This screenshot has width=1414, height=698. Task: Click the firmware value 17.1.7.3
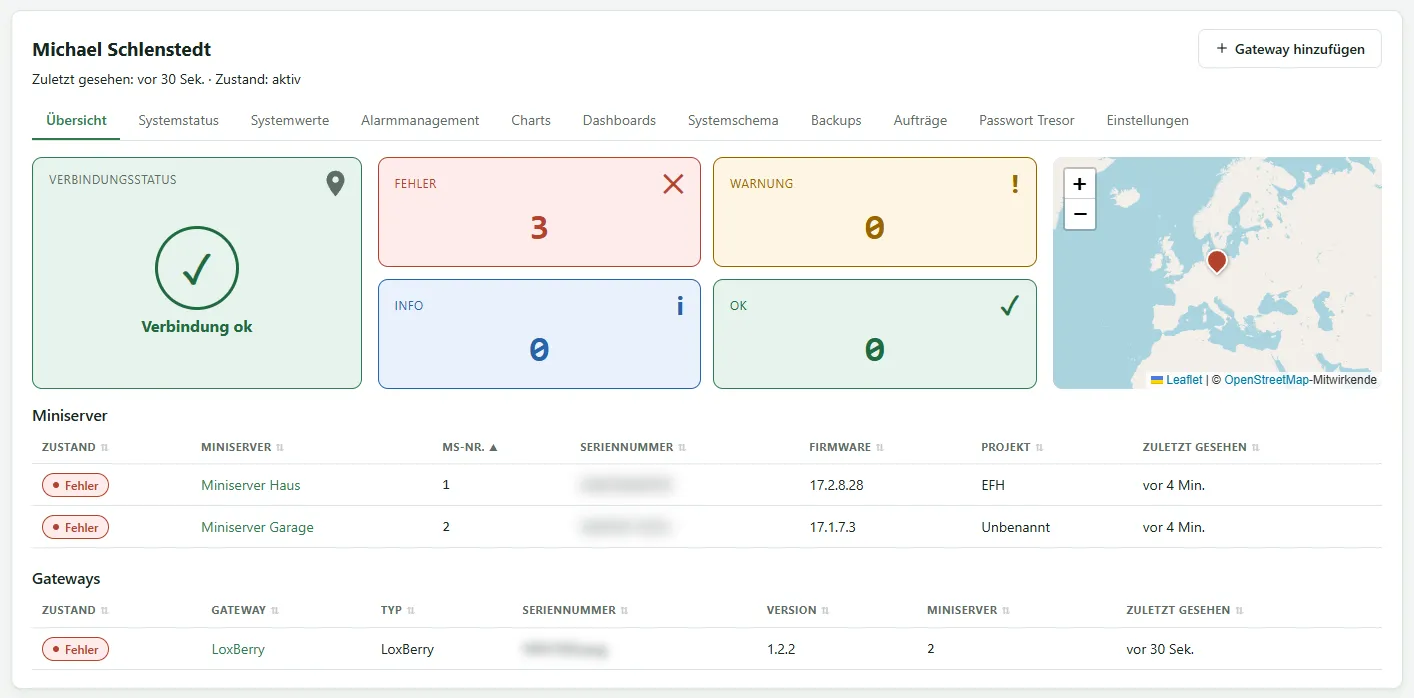832,527
